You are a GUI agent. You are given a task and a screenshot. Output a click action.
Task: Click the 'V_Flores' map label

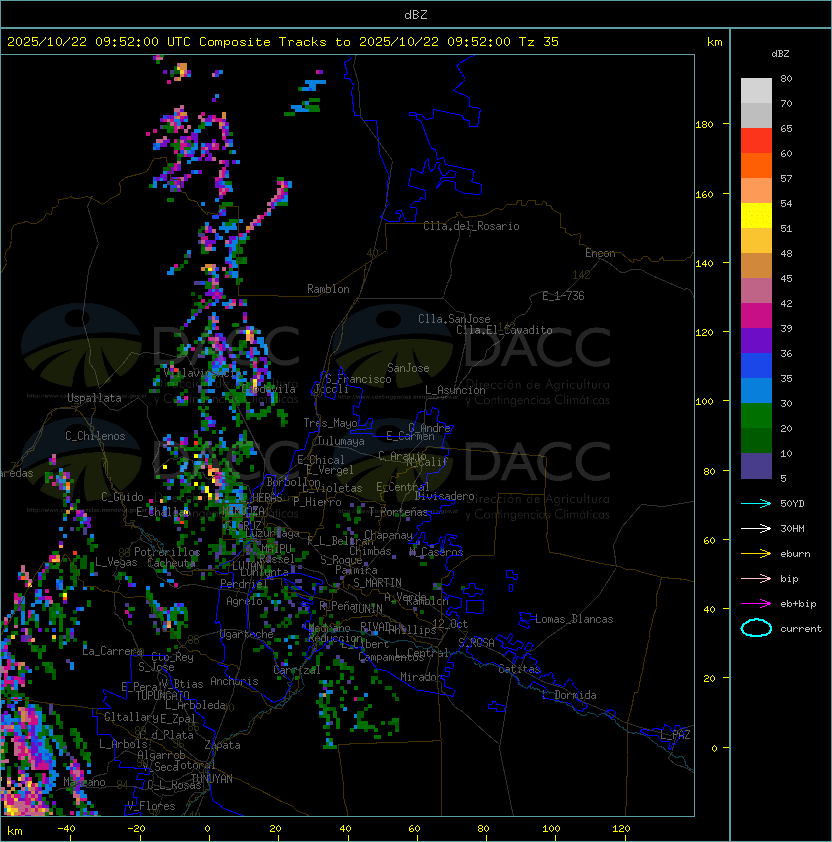pos(151,806)
